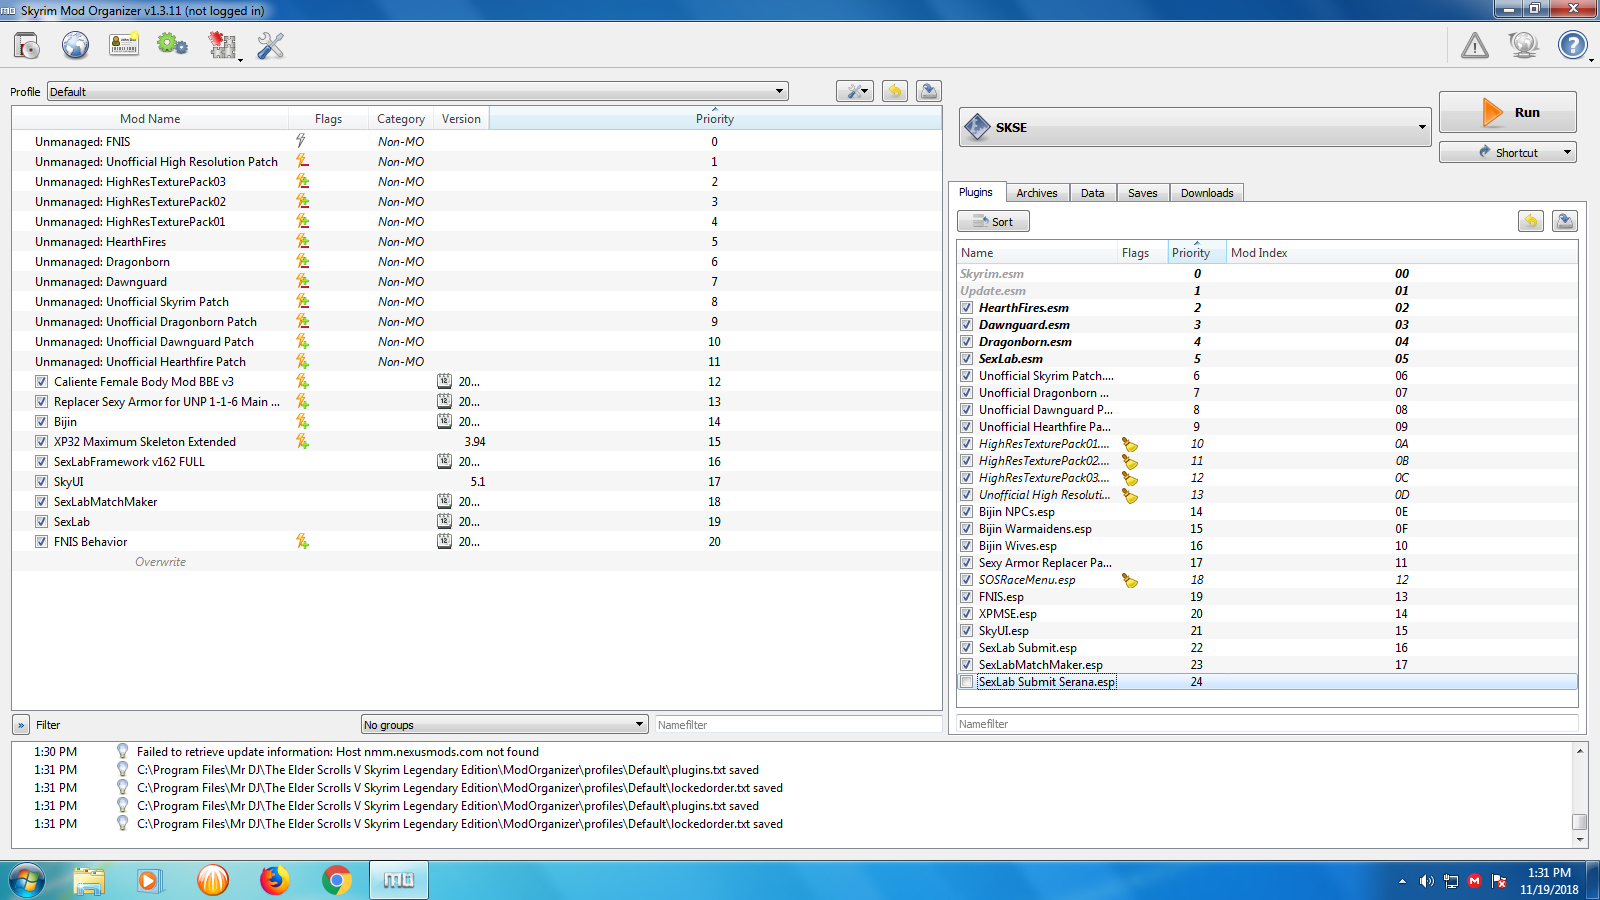Screen dimensions: 1600x900
Task: Toggle the Bijin NPCs.esp plugin checkbox
Action: coord(966,512)
